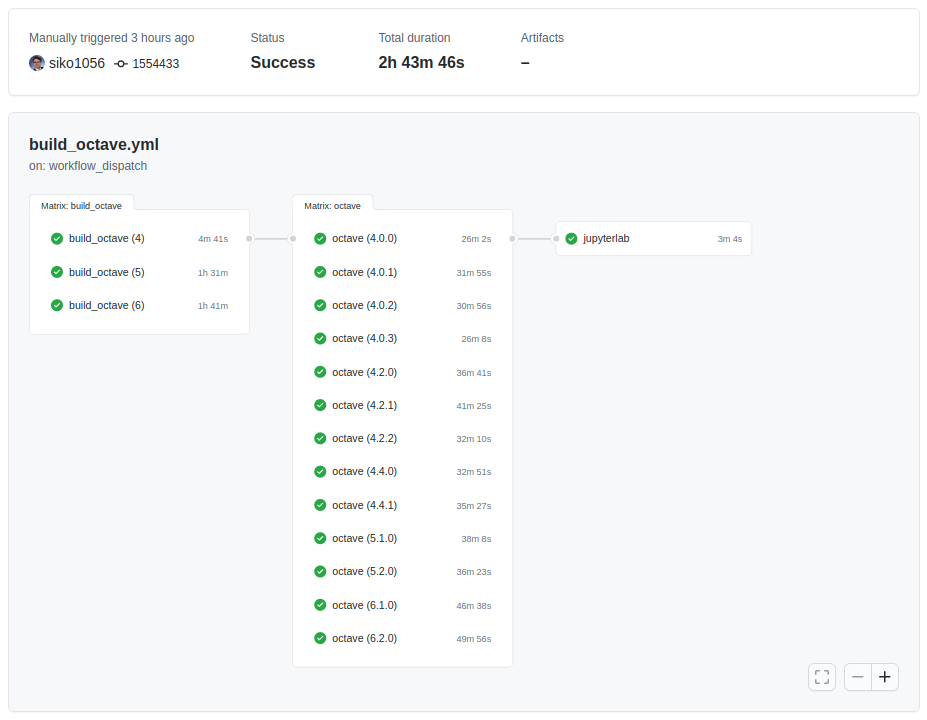Click success checkmark for octave (4.2.2)
This screenshot has width=927, height=720.
[320, 438]
